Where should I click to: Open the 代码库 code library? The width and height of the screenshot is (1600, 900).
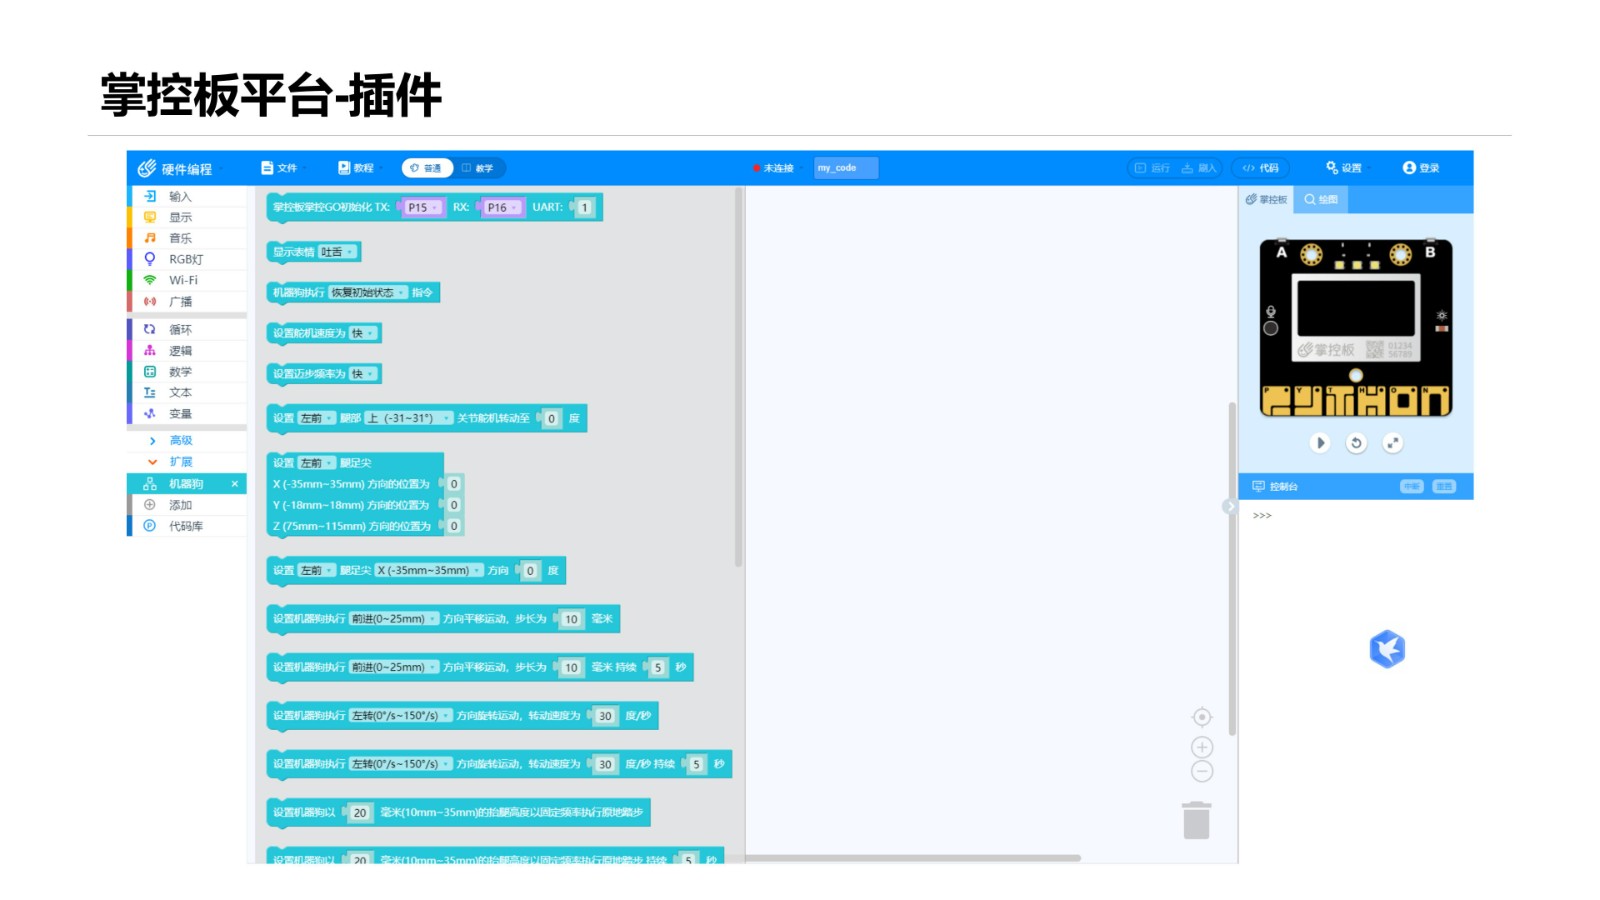pyautogui.click(x=187, y=526)
